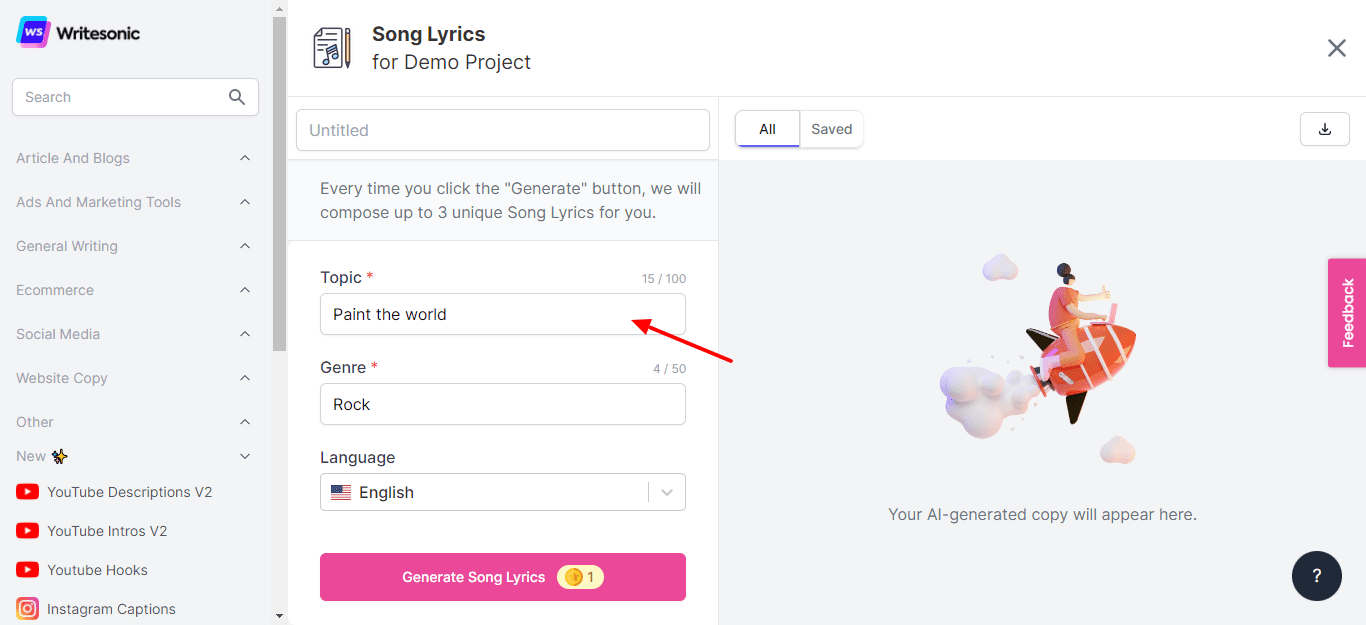Click Generate Song Lyrics button
1366x625 pixels.
point(502,577)
